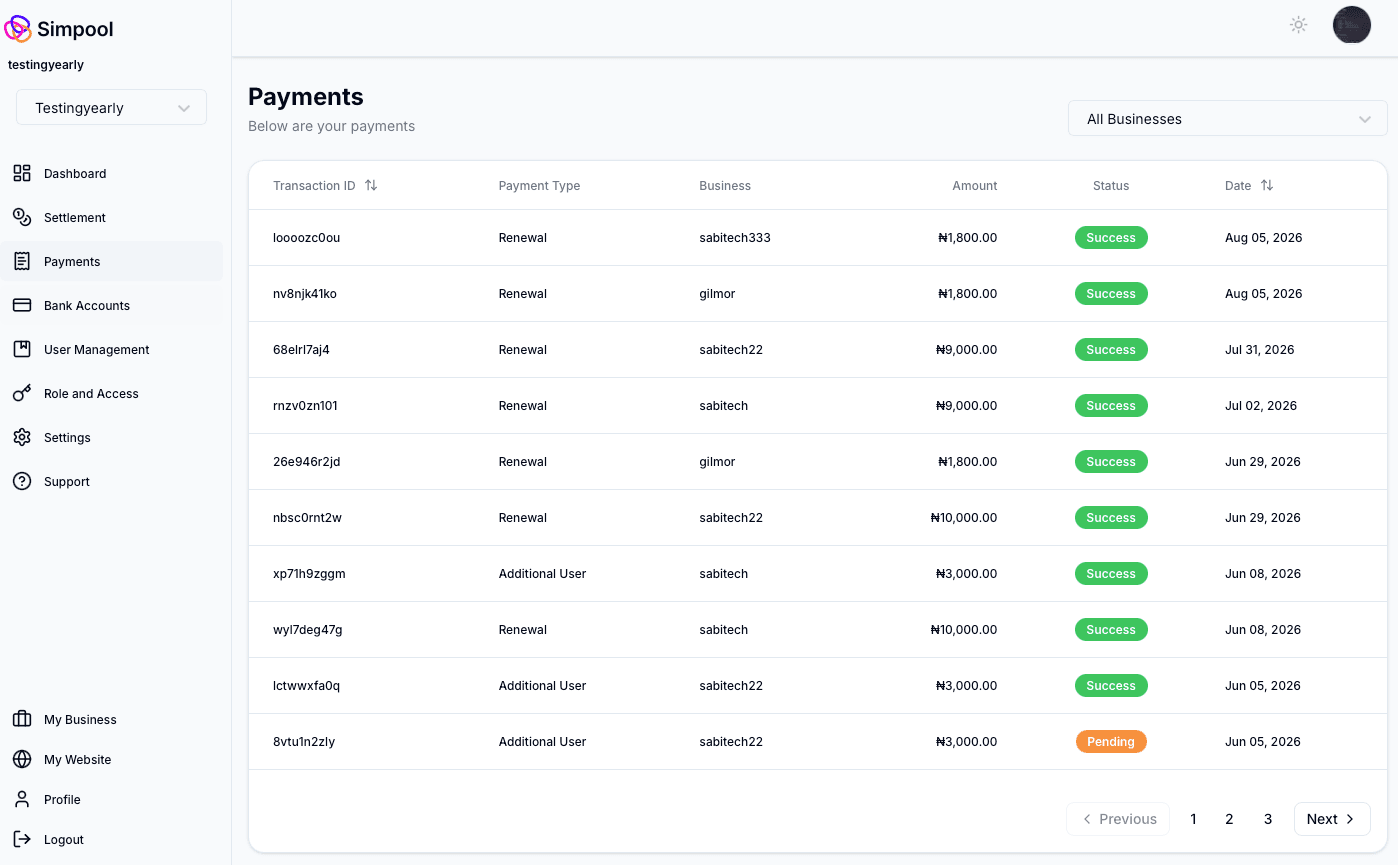Viewport: 1398px width, 865px height.
Task: Click Logout label
Action: [x=64, y=839]
